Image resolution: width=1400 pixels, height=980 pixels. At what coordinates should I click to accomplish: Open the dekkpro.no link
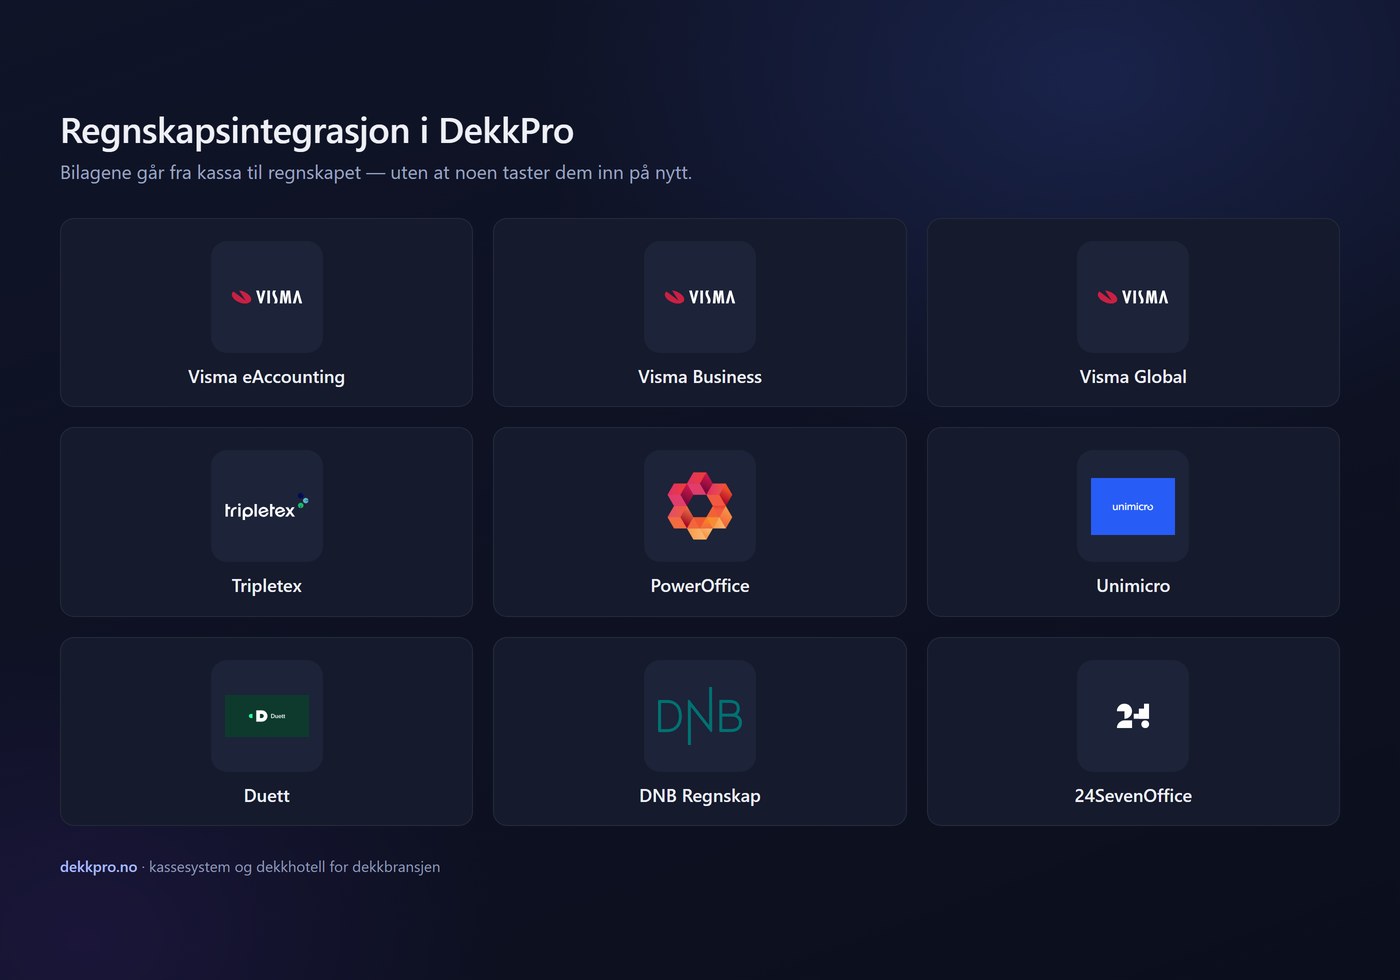(x=98, y=867)
